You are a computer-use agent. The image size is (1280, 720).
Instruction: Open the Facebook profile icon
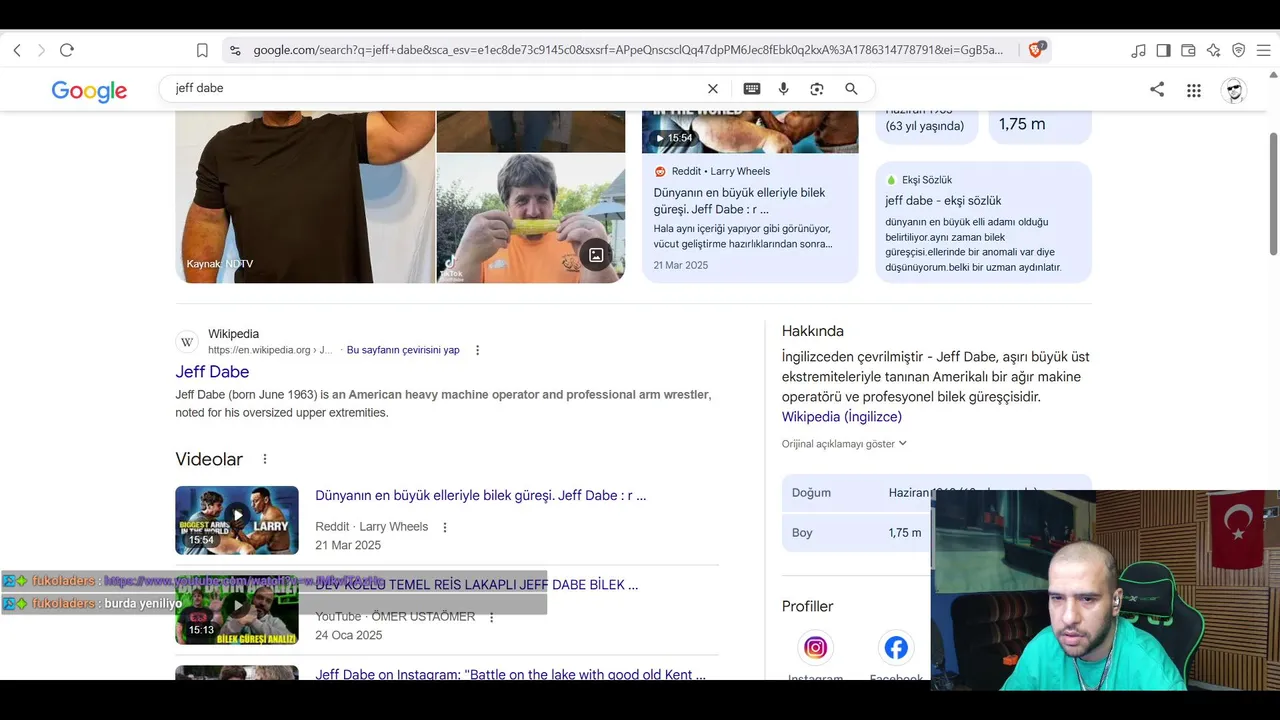click(x=896, y=647)
